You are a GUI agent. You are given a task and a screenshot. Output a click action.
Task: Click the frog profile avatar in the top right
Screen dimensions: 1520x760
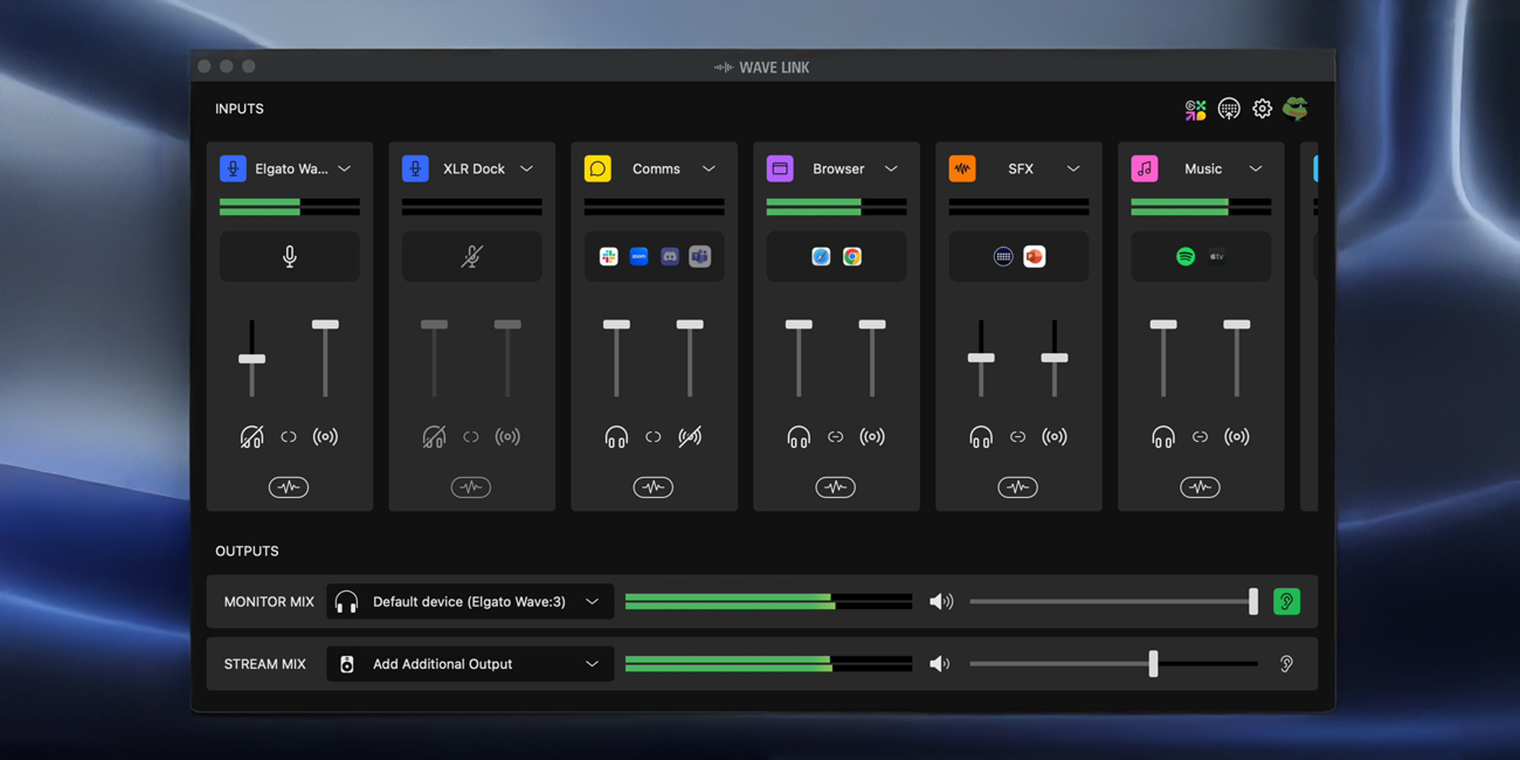(1296, 108)
